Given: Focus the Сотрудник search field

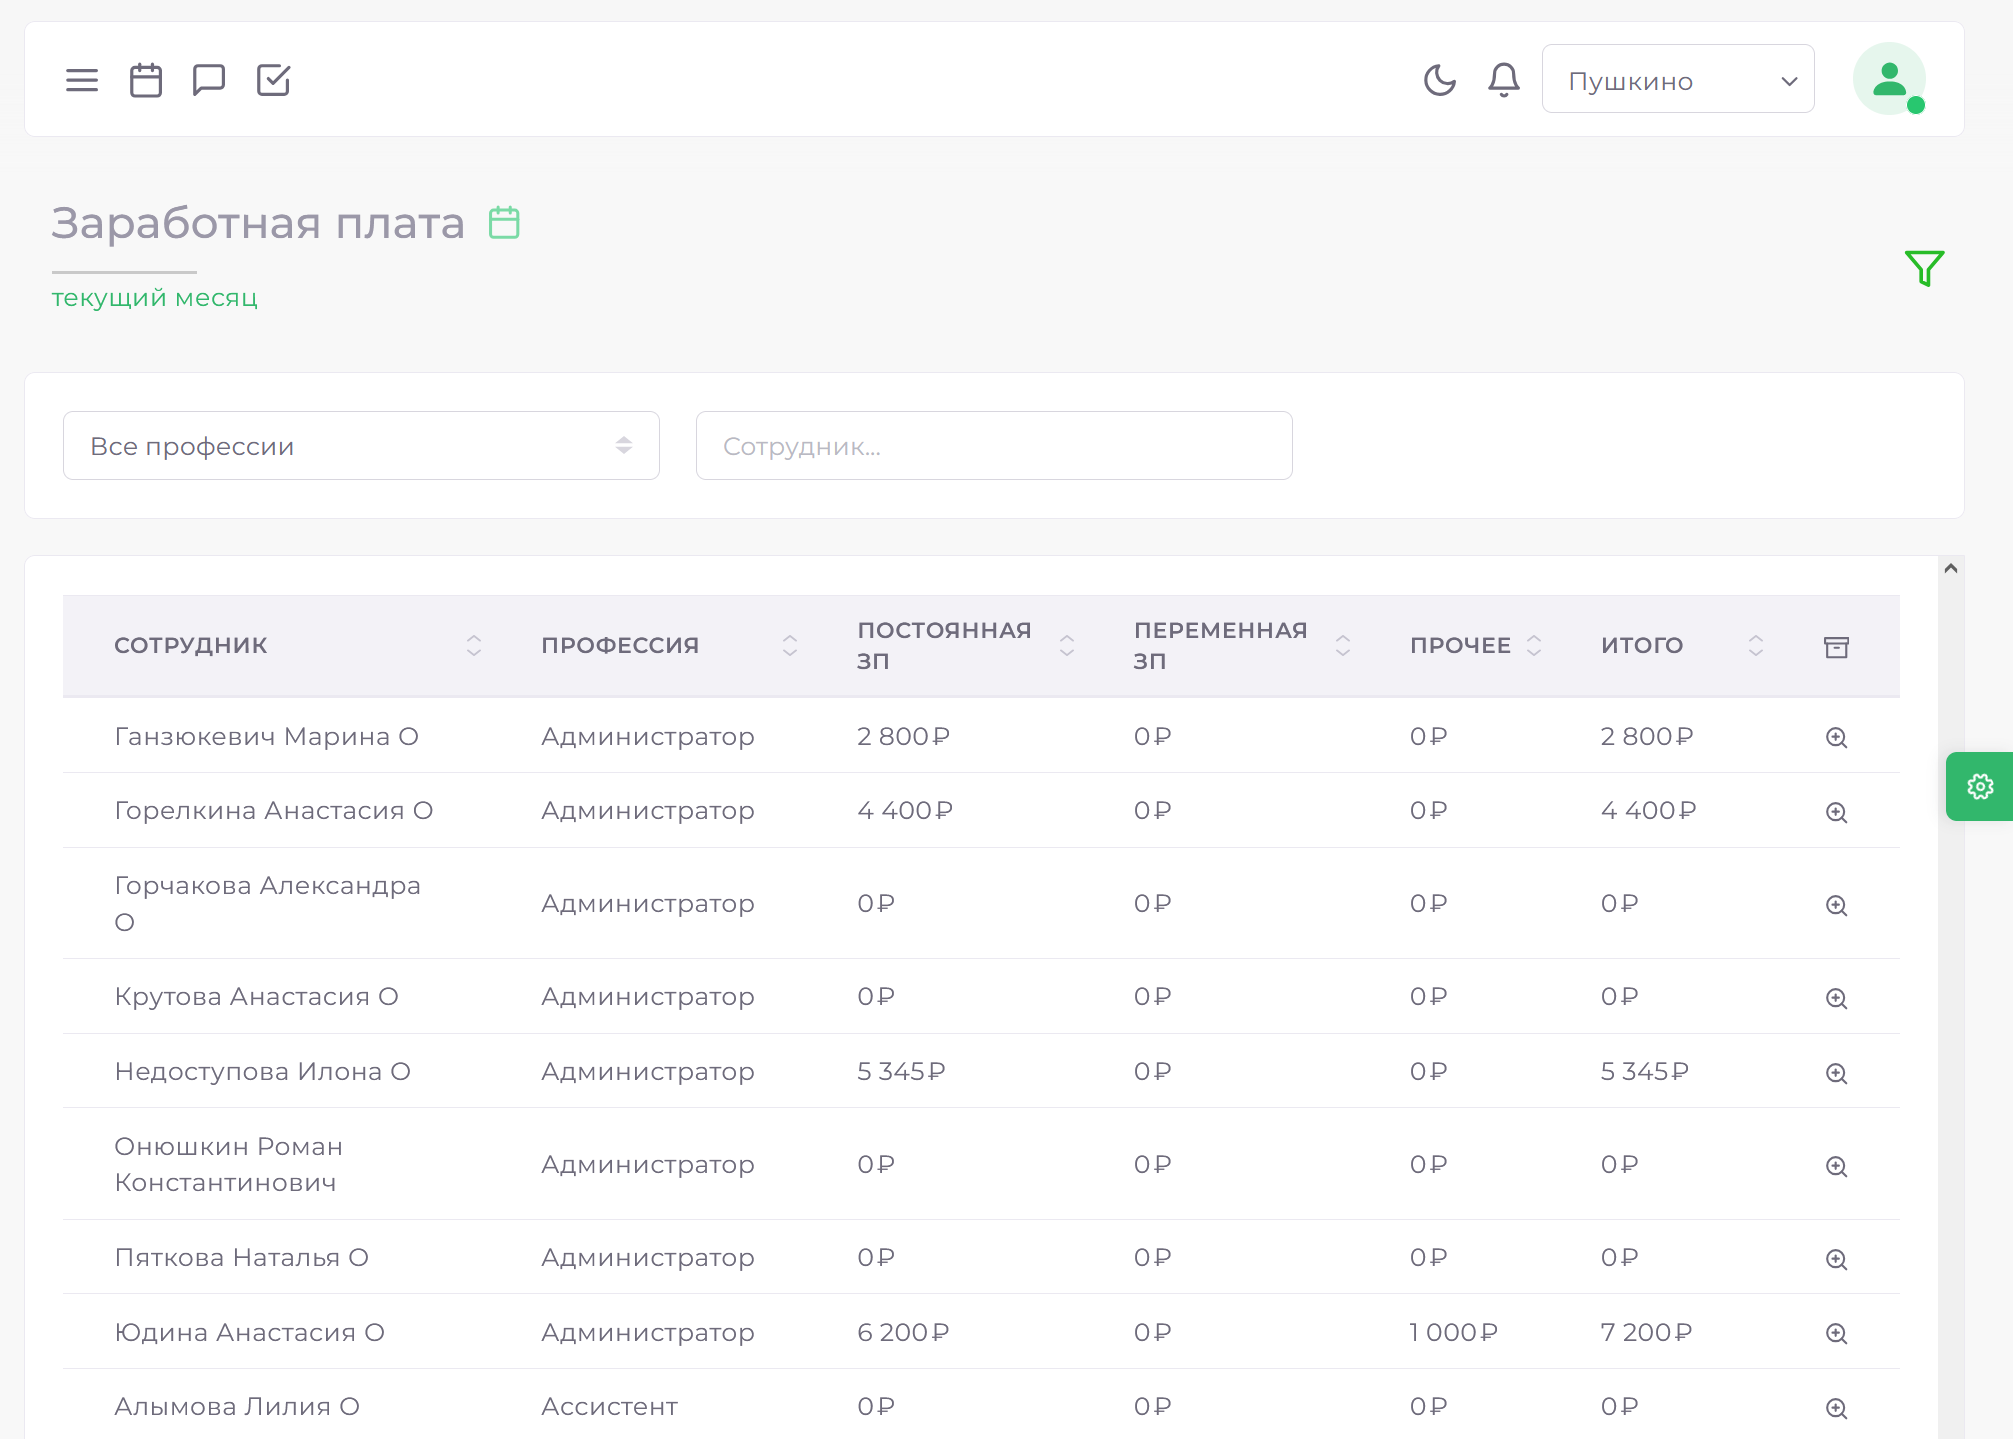Looking at the screenshot, I should 994,446.
